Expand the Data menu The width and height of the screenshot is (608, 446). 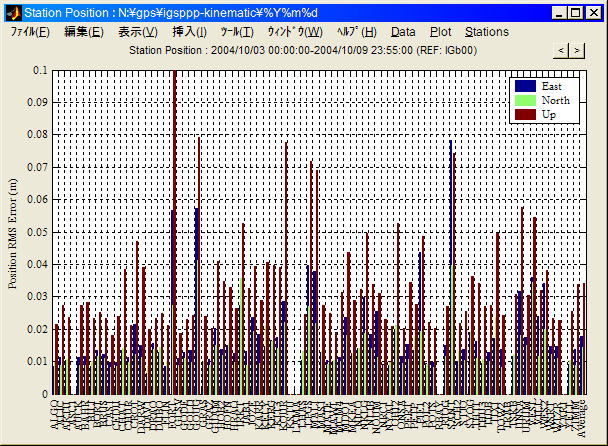coord(403,32)
